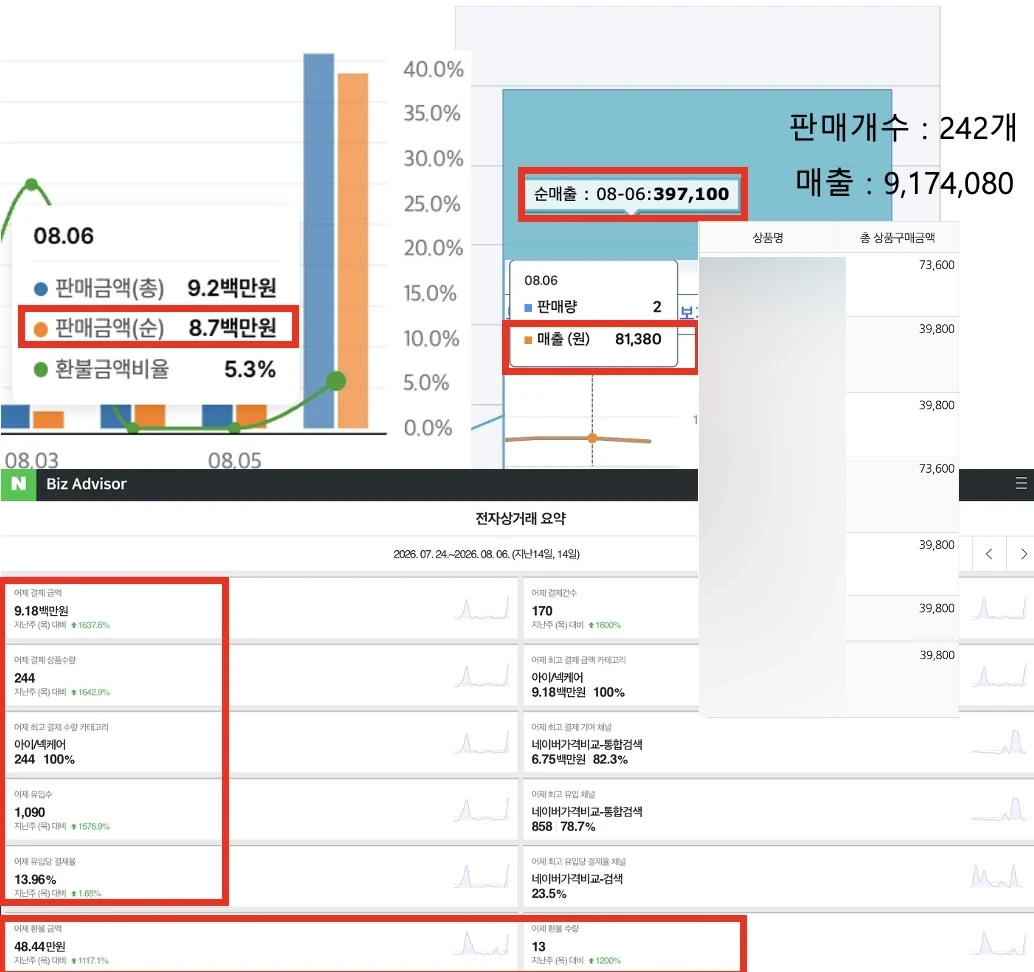Screen dimensions: 1034x972
Task: Click the blue 판매금액(총) legend dot
Action: 41,289
